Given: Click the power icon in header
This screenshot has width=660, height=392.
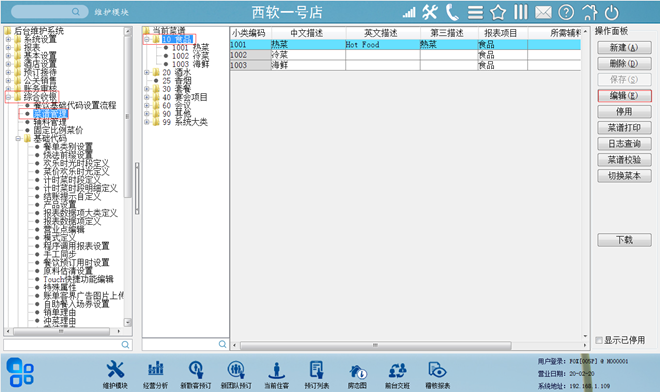Looking at the screenshot, I should [x=611, y=13].
